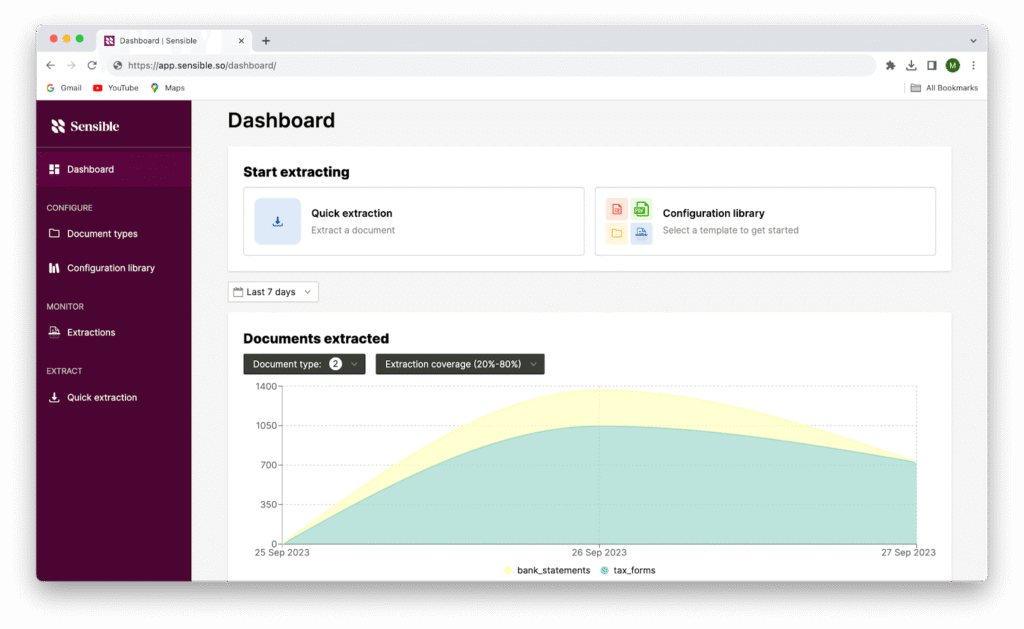Reload the page with browser refresh icon
Viewport: 1024px width, 629px height.
92,65
